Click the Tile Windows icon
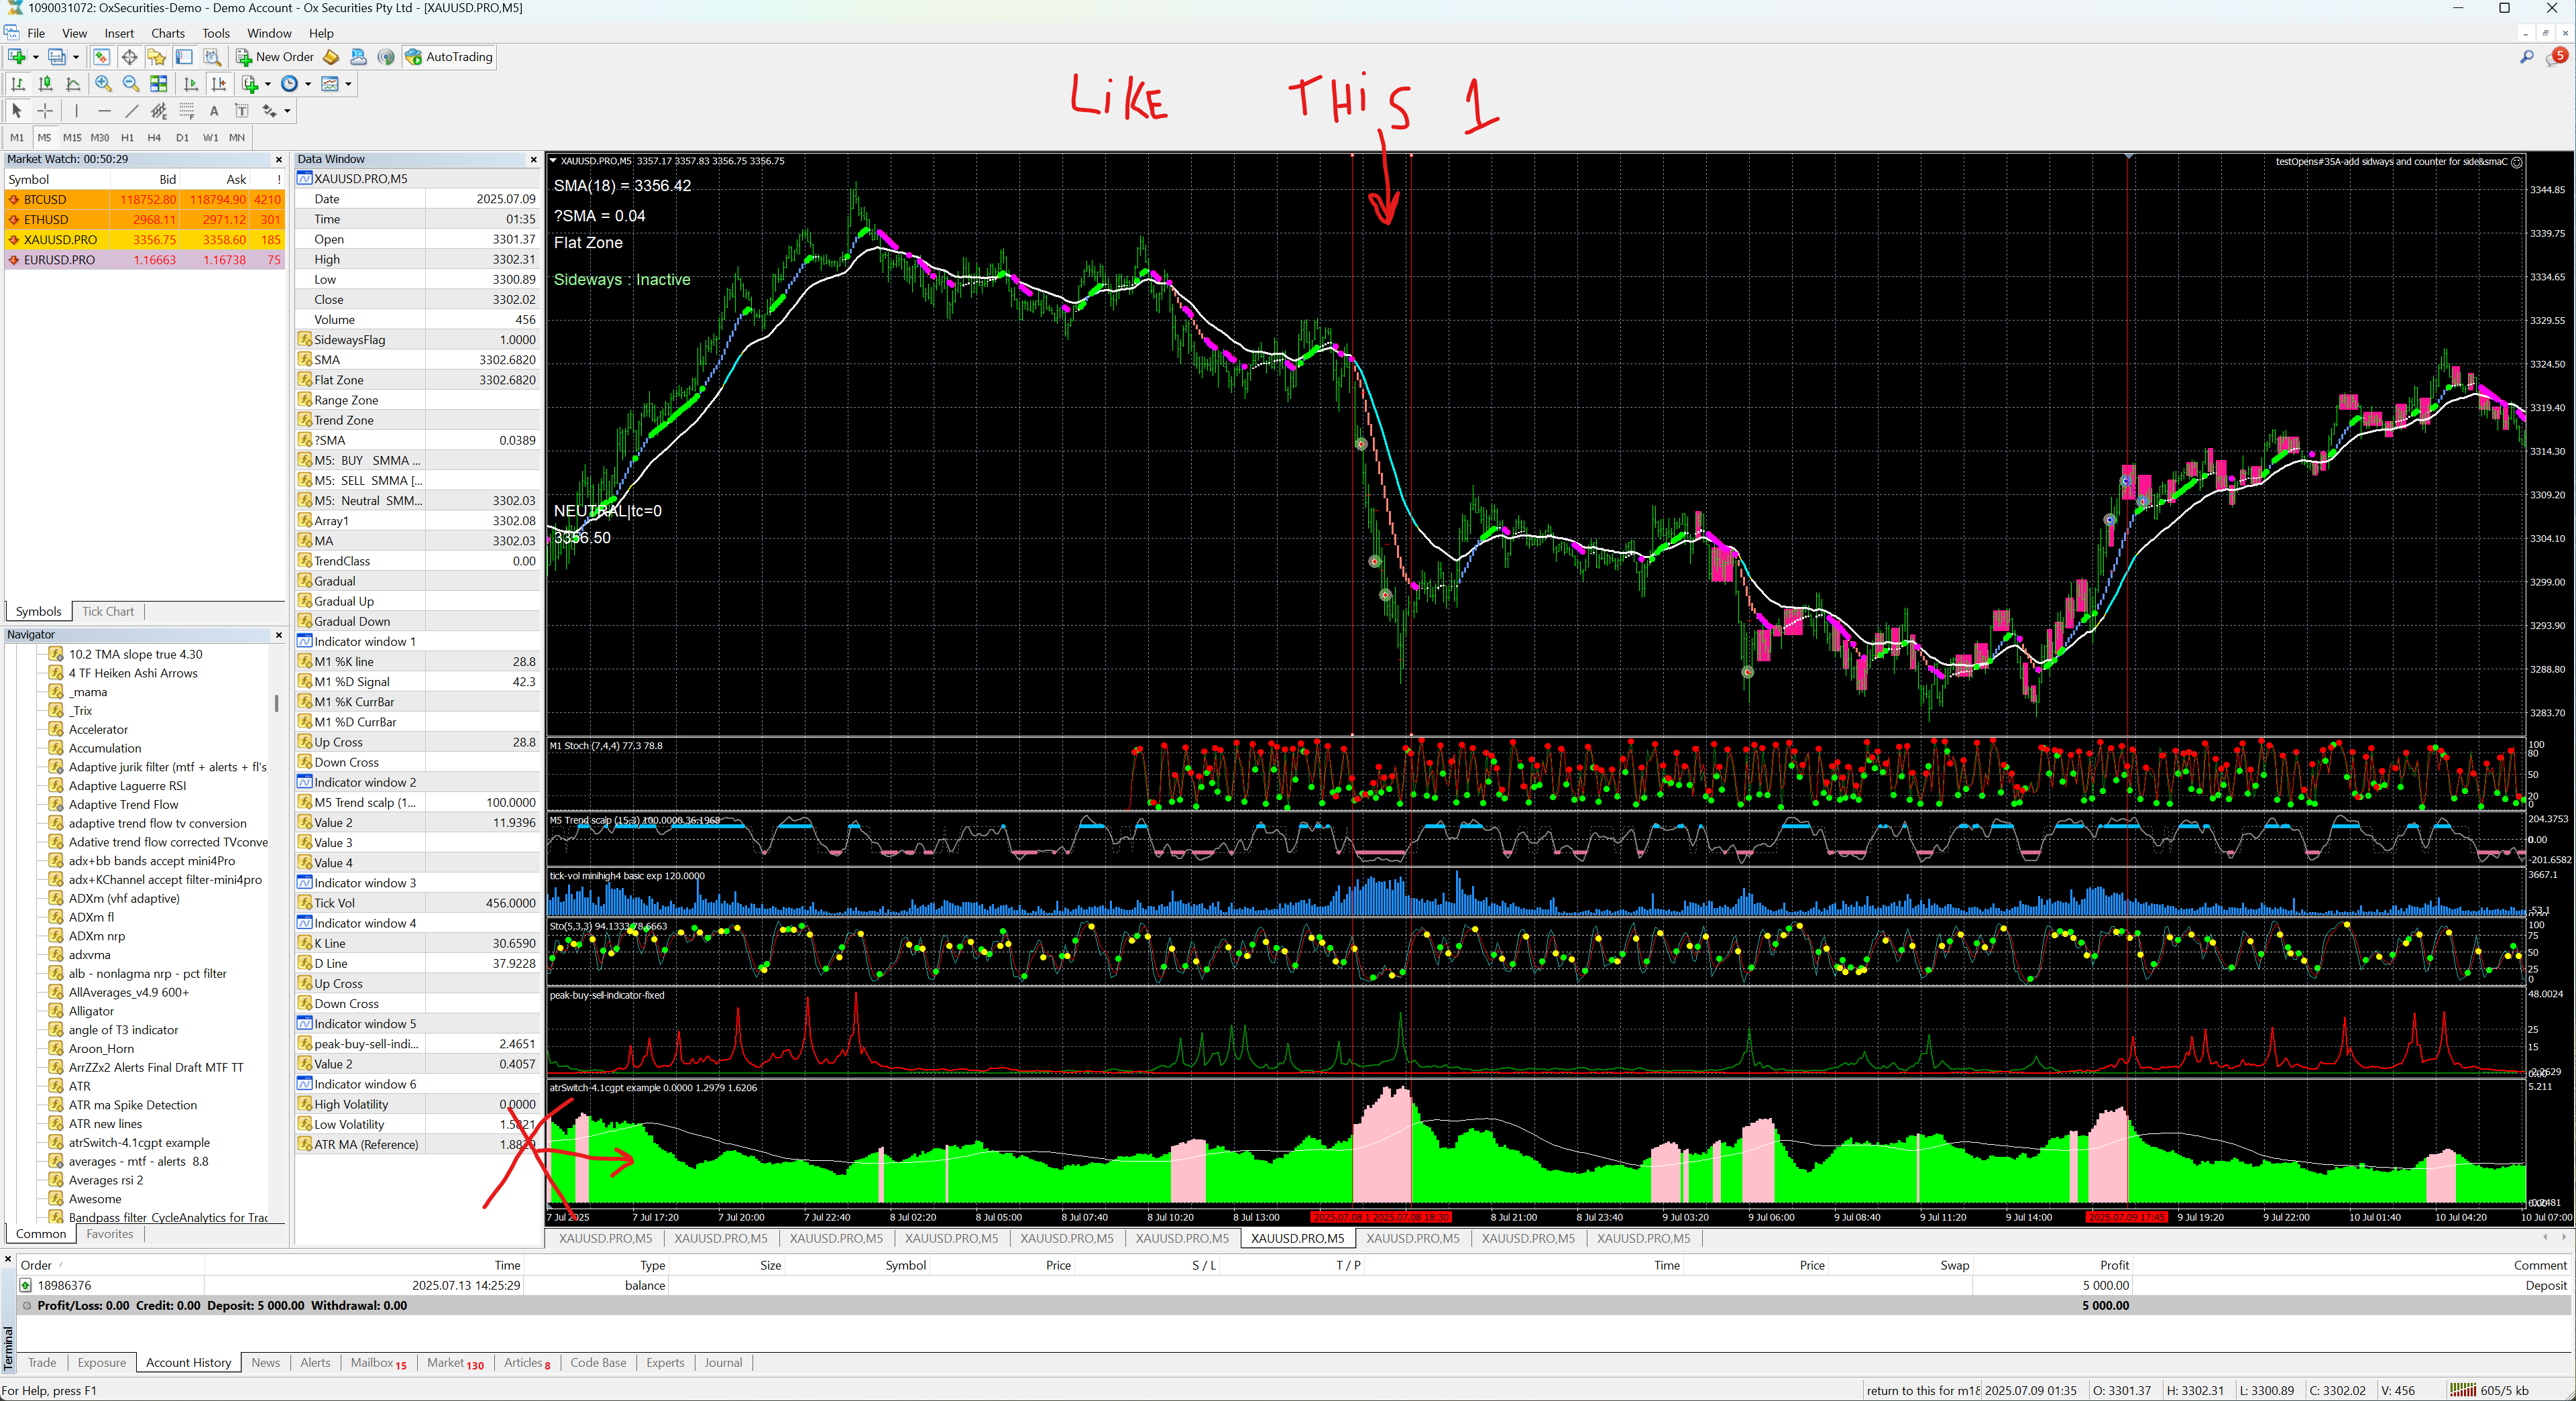The height and width of the screenshot is (1401, 2576). (159, 84)
